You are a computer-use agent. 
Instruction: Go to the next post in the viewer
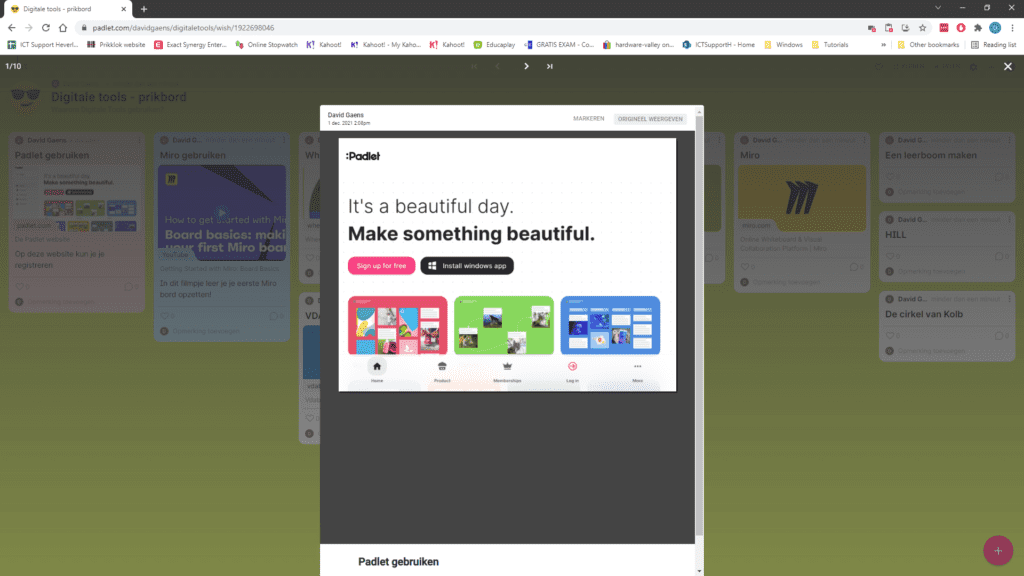click(526, 66)
